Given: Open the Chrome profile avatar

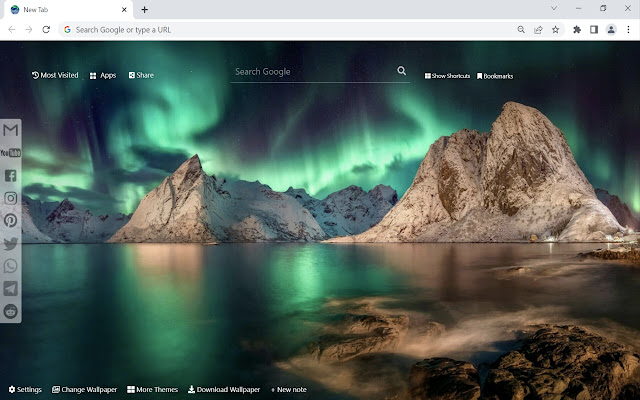Looking at the screenshot, I should (x=611, y=29).
